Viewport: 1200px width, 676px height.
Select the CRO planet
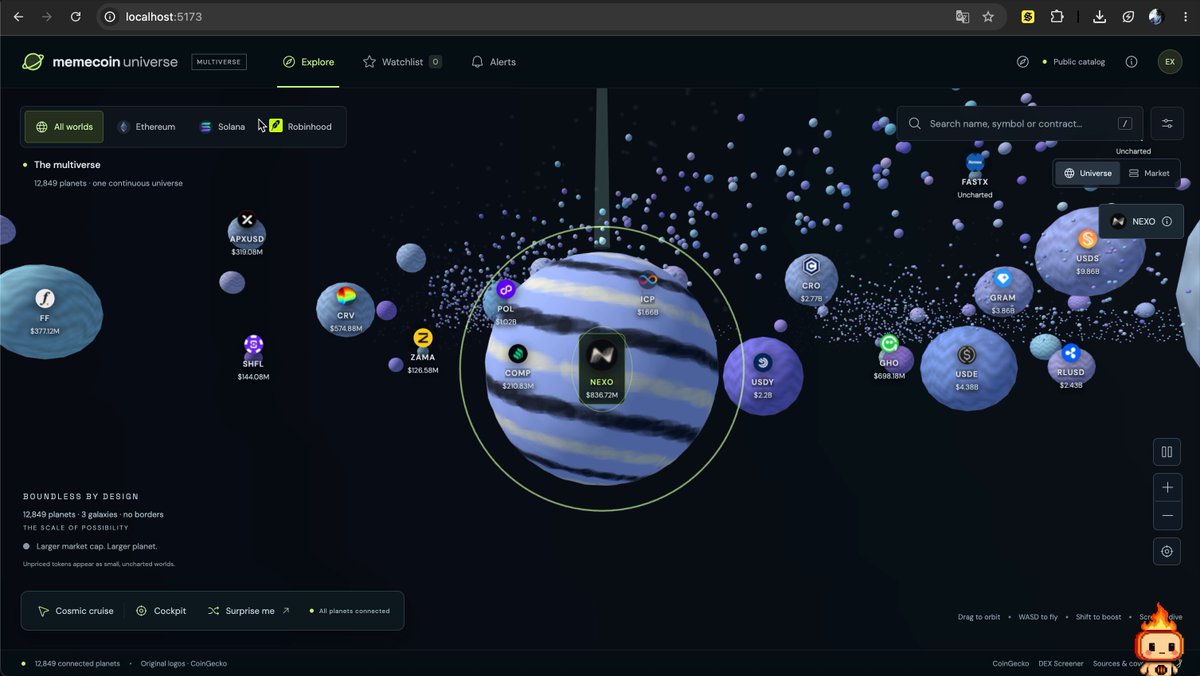click(811, 278)
